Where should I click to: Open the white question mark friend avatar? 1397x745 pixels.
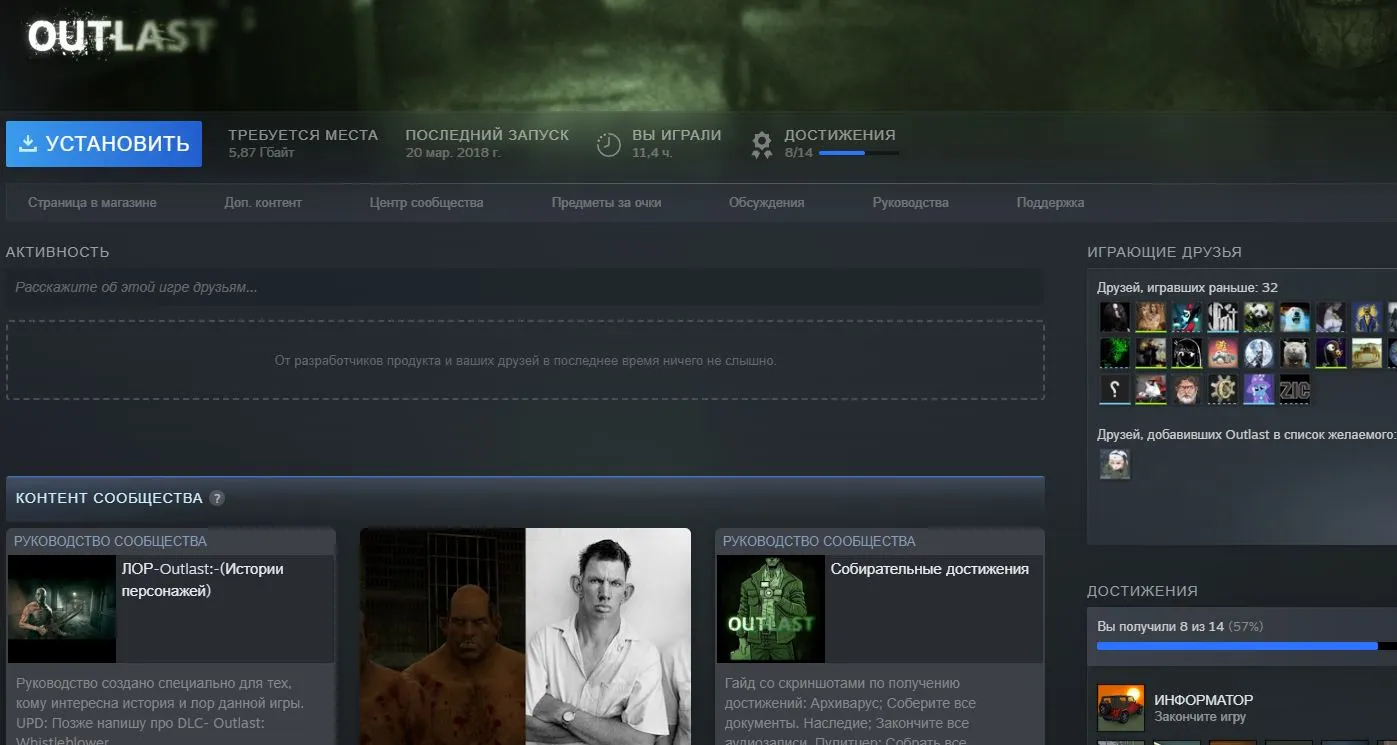1115,389
